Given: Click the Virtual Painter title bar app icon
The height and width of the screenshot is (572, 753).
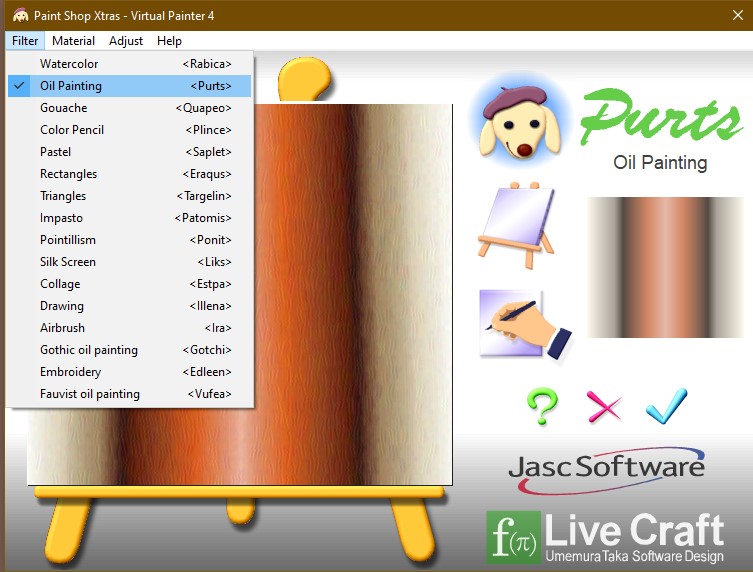Looking at the screenshot, I should pos(21,15).
